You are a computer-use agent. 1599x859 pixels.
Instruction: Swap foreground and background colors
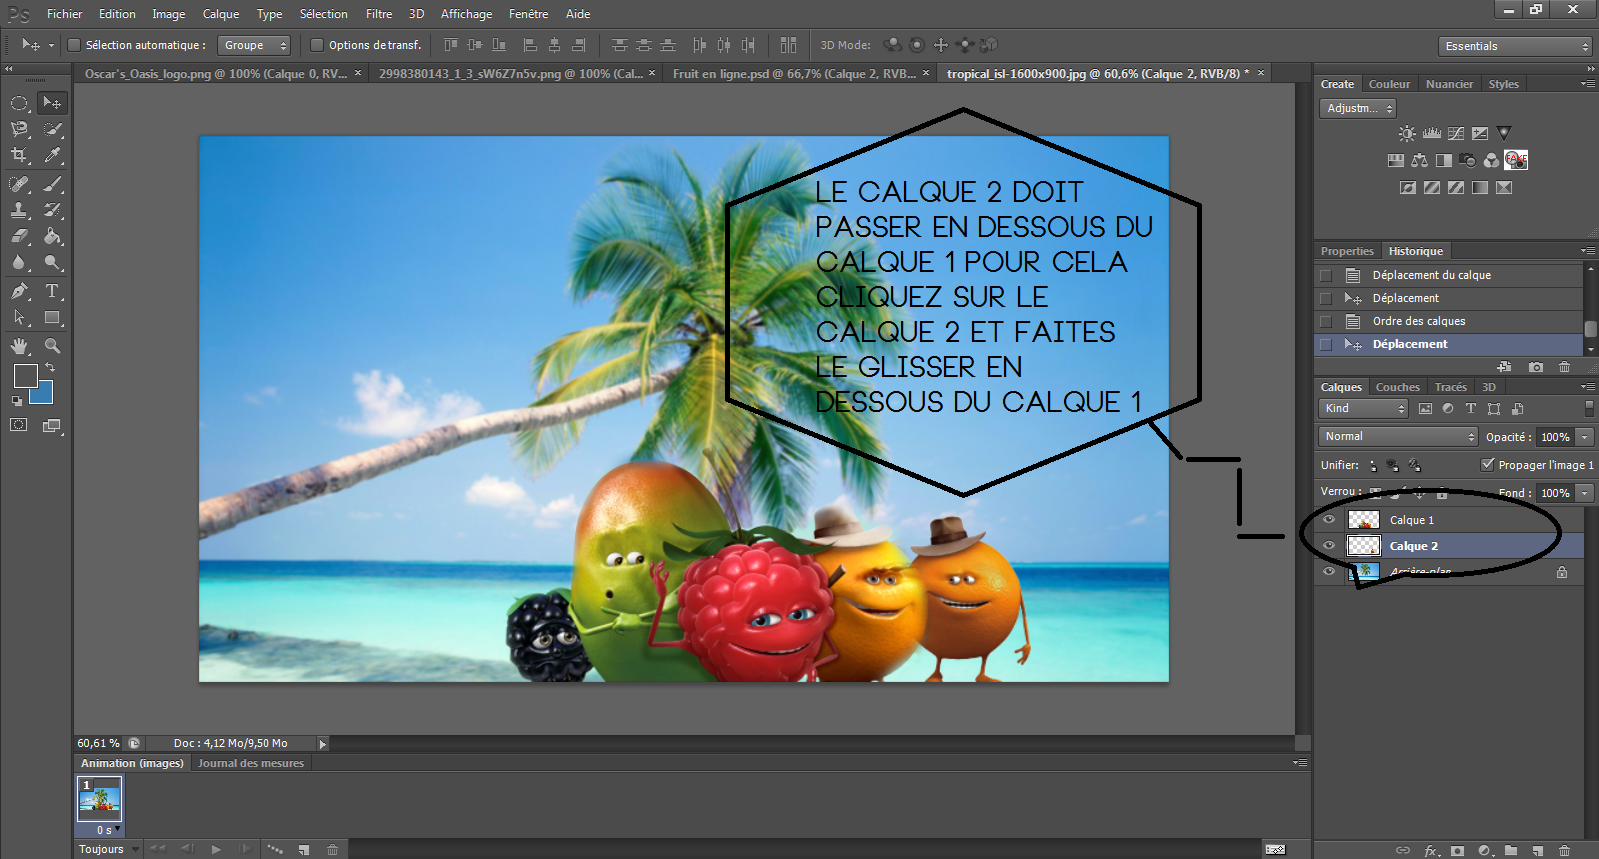coord(50,367)
